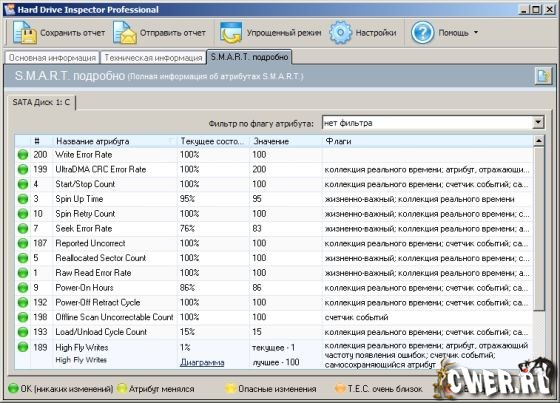Click the vertical scrollbar thumb of attribute table
The image size is (560, 403).
pos(538,229)
